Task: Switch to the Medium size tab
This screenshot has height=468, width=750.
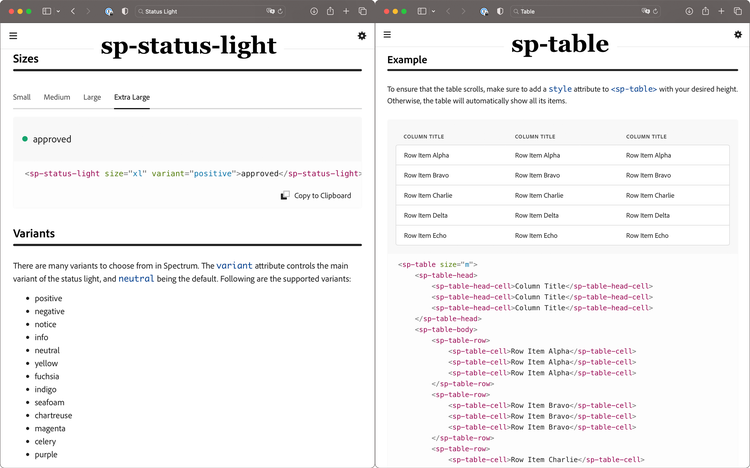Action: click(57, 97)
